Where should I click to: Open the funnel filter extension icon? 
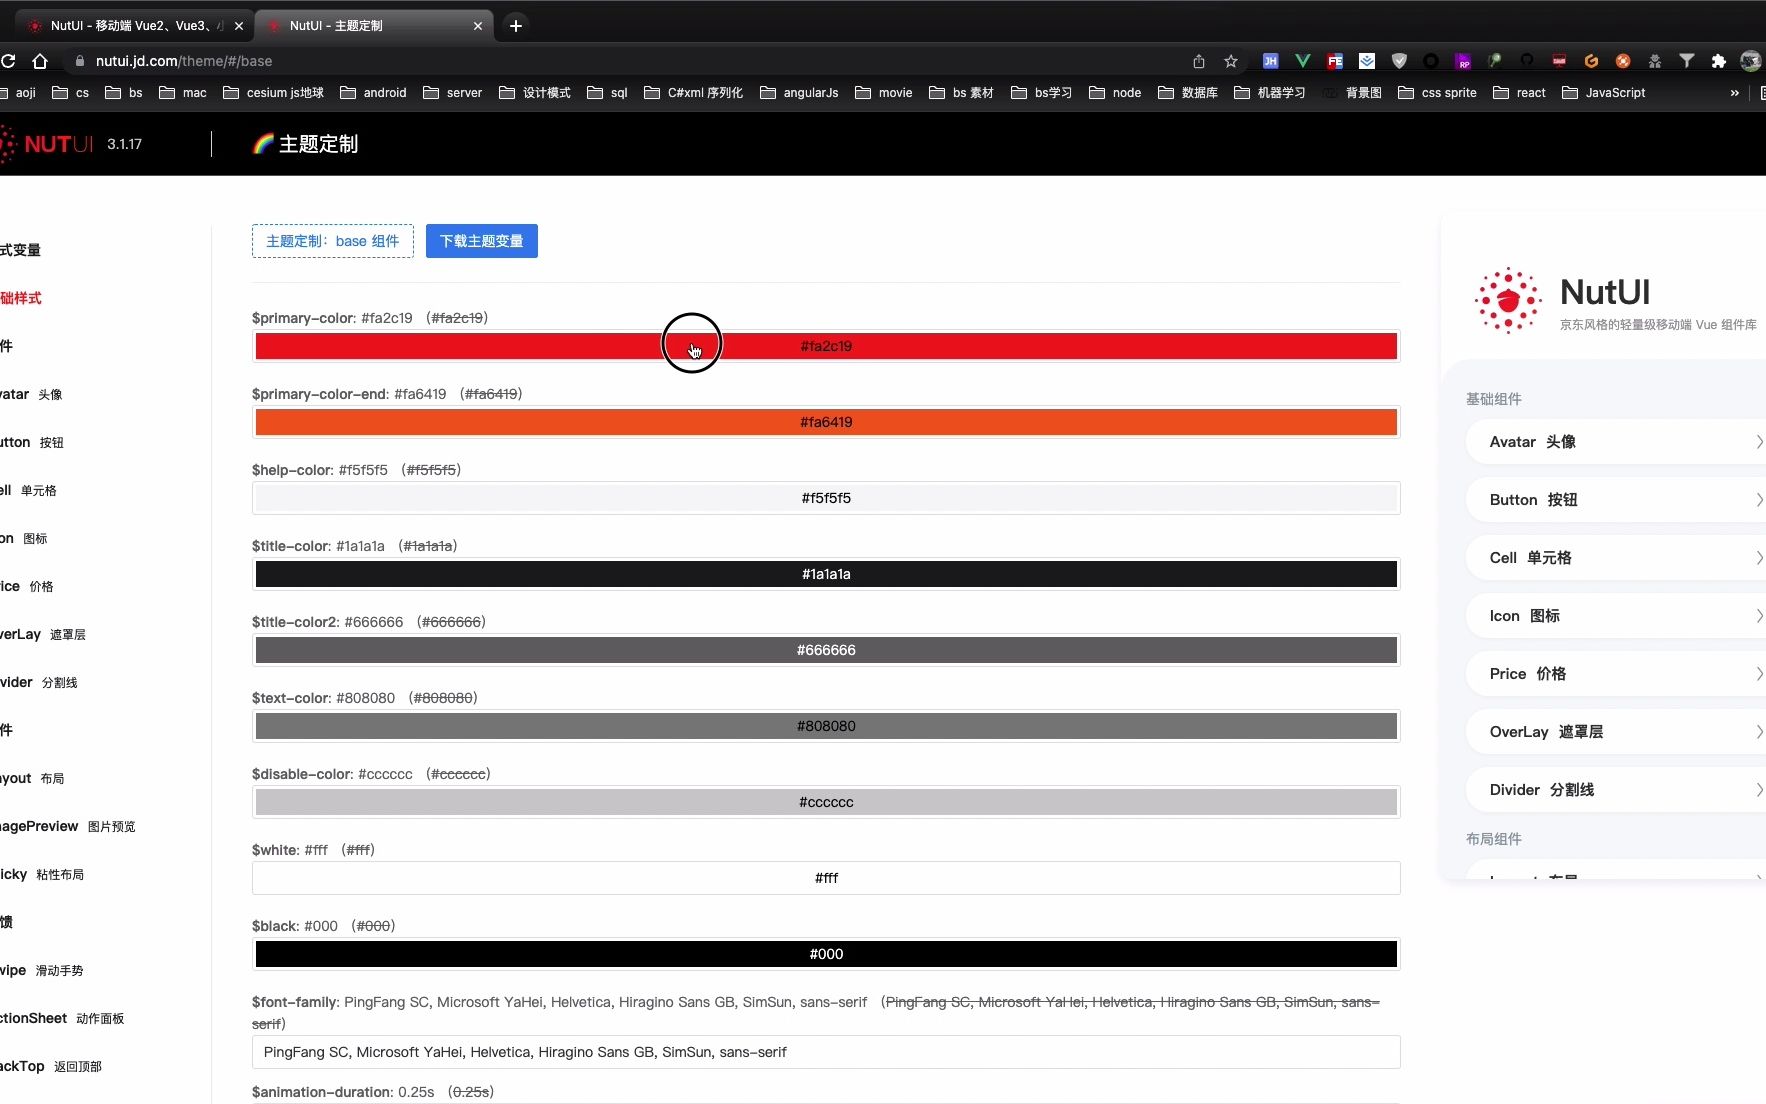[1687, 61]
